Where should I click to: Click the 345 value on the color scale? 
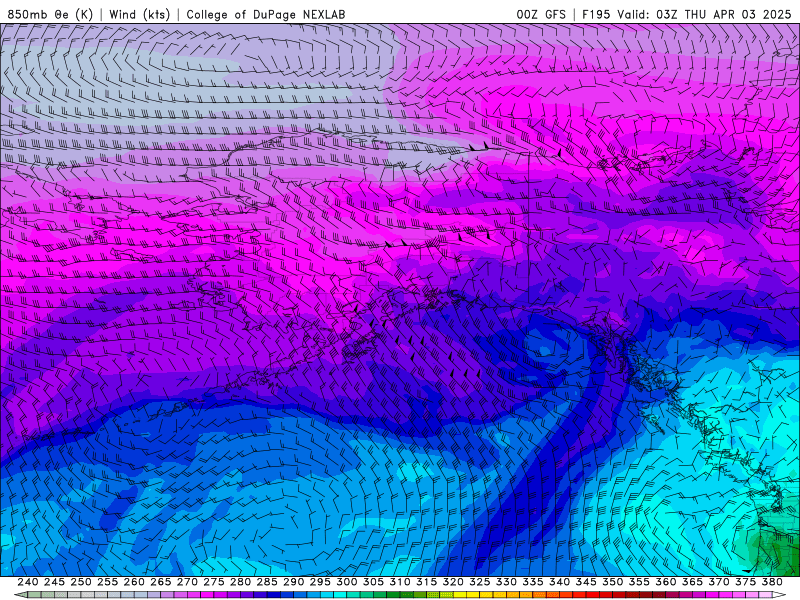(x=586, y=582)
